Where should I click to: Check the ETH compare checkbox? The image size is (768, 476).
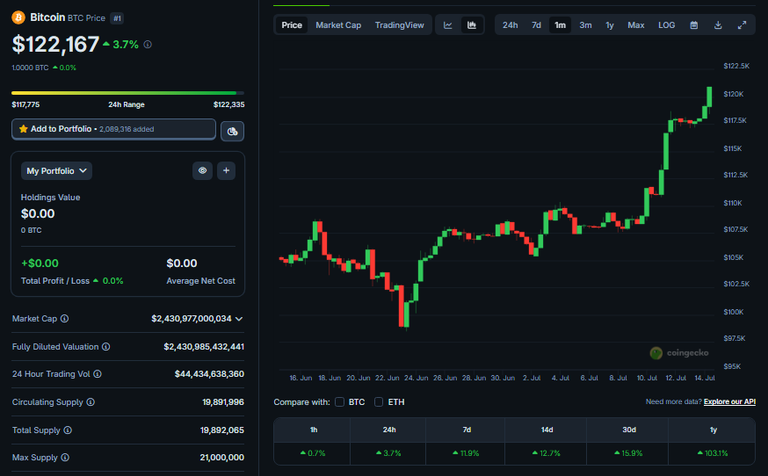(x=379, y=402)
